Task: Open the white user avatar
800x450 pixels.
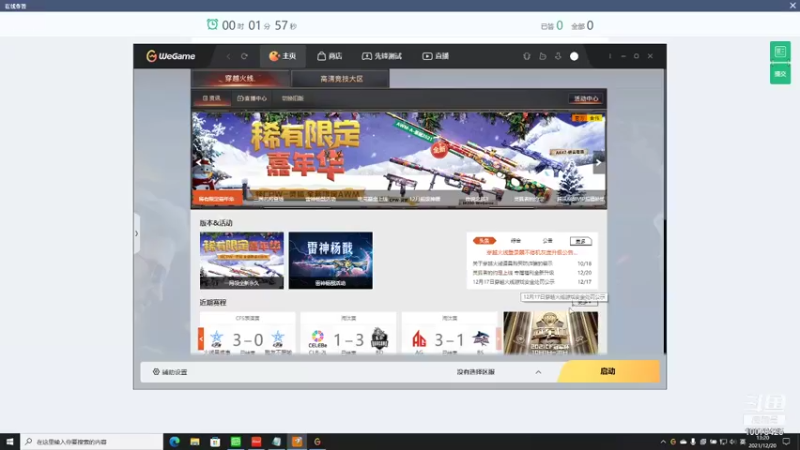Action: 574,56
